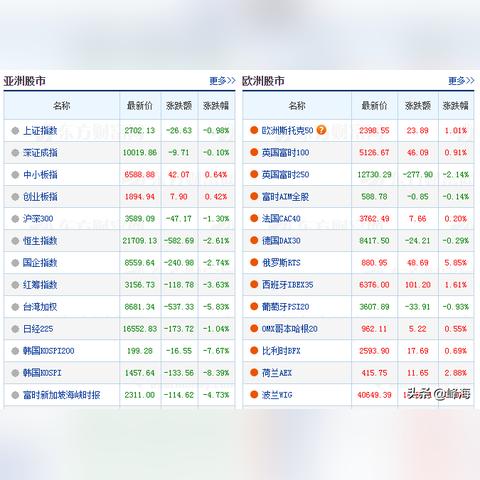
Task: Click 最新价 header in 亚洲股市 table
Action: 140,106
